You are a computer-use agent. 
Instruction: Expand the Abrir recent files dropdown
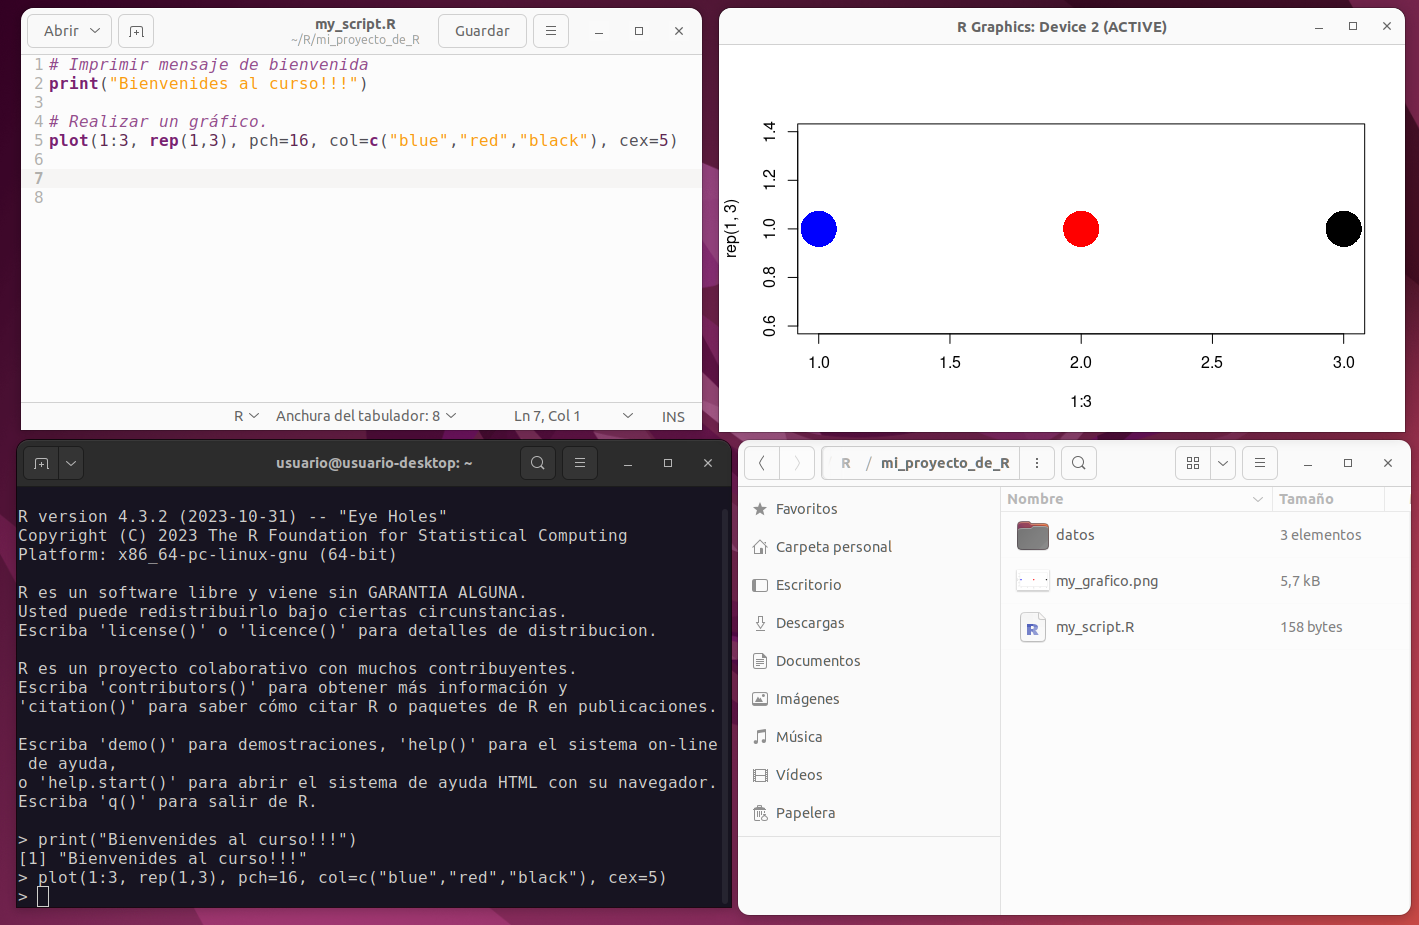click(95, 31)
